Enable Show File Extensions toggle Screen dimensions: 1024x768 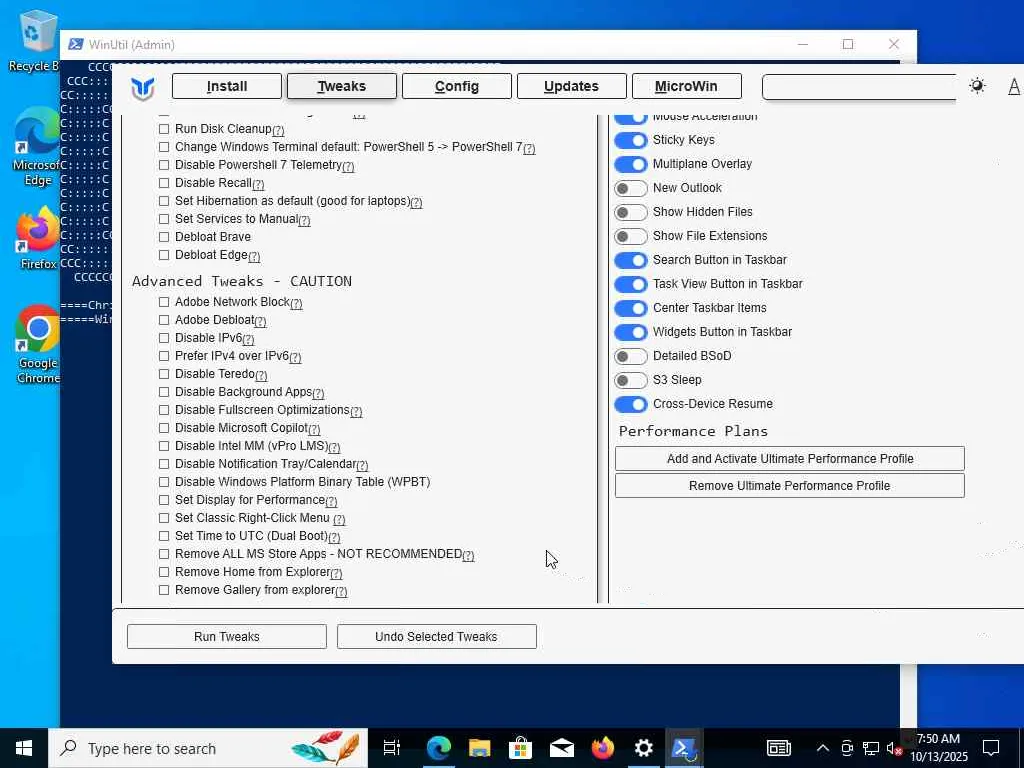click(631, 236)
